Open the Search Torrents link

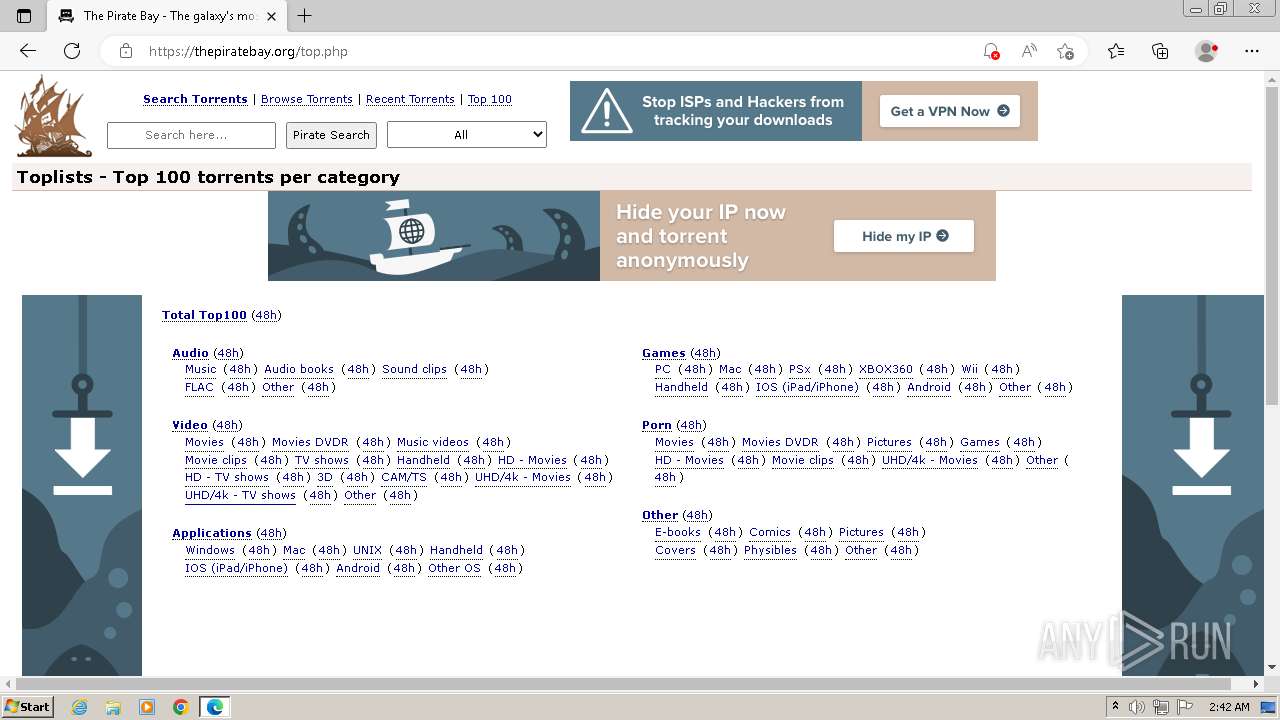pos(195,99)
